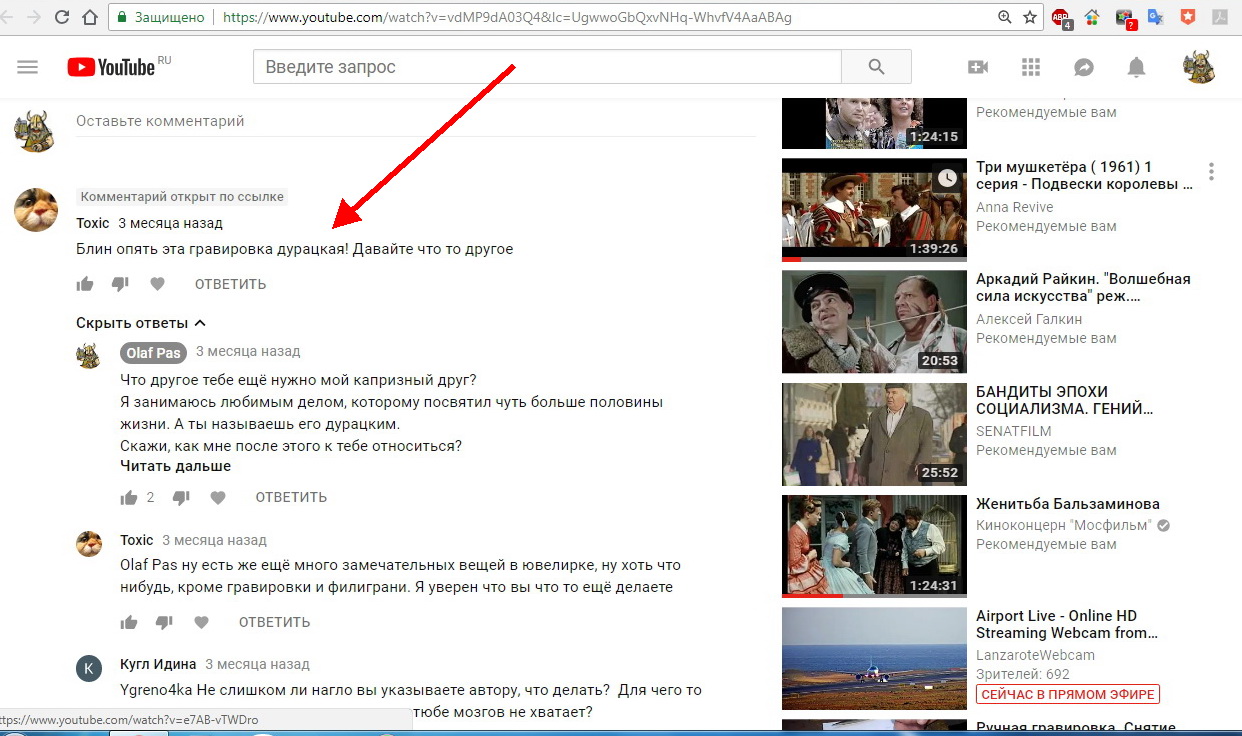The width and height of the screenshot is (1242, 736).
Task: Dislike the second Toxic reply
Action: click(164, 622)
